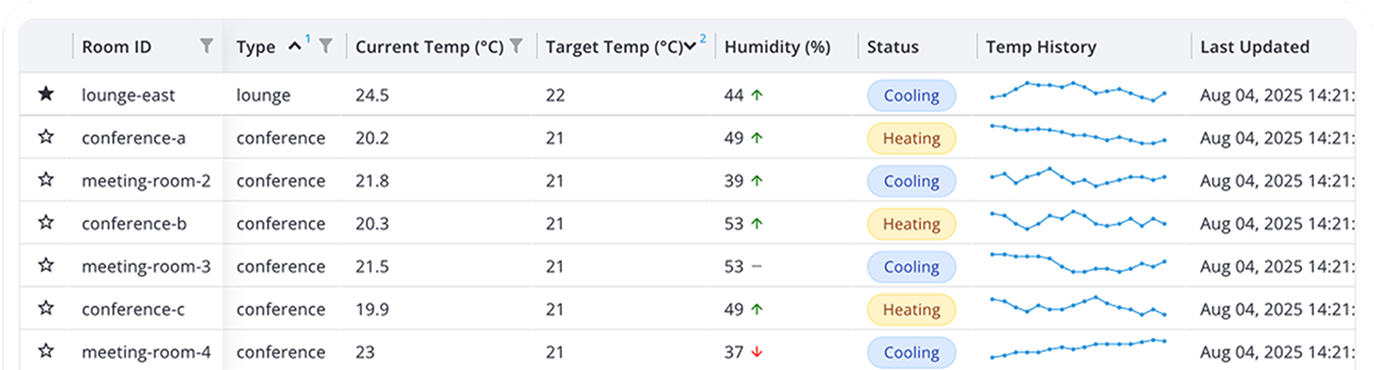1374x370 pixels.
Task: Star the meeting-room-2 row
Action: click(45, 180)
